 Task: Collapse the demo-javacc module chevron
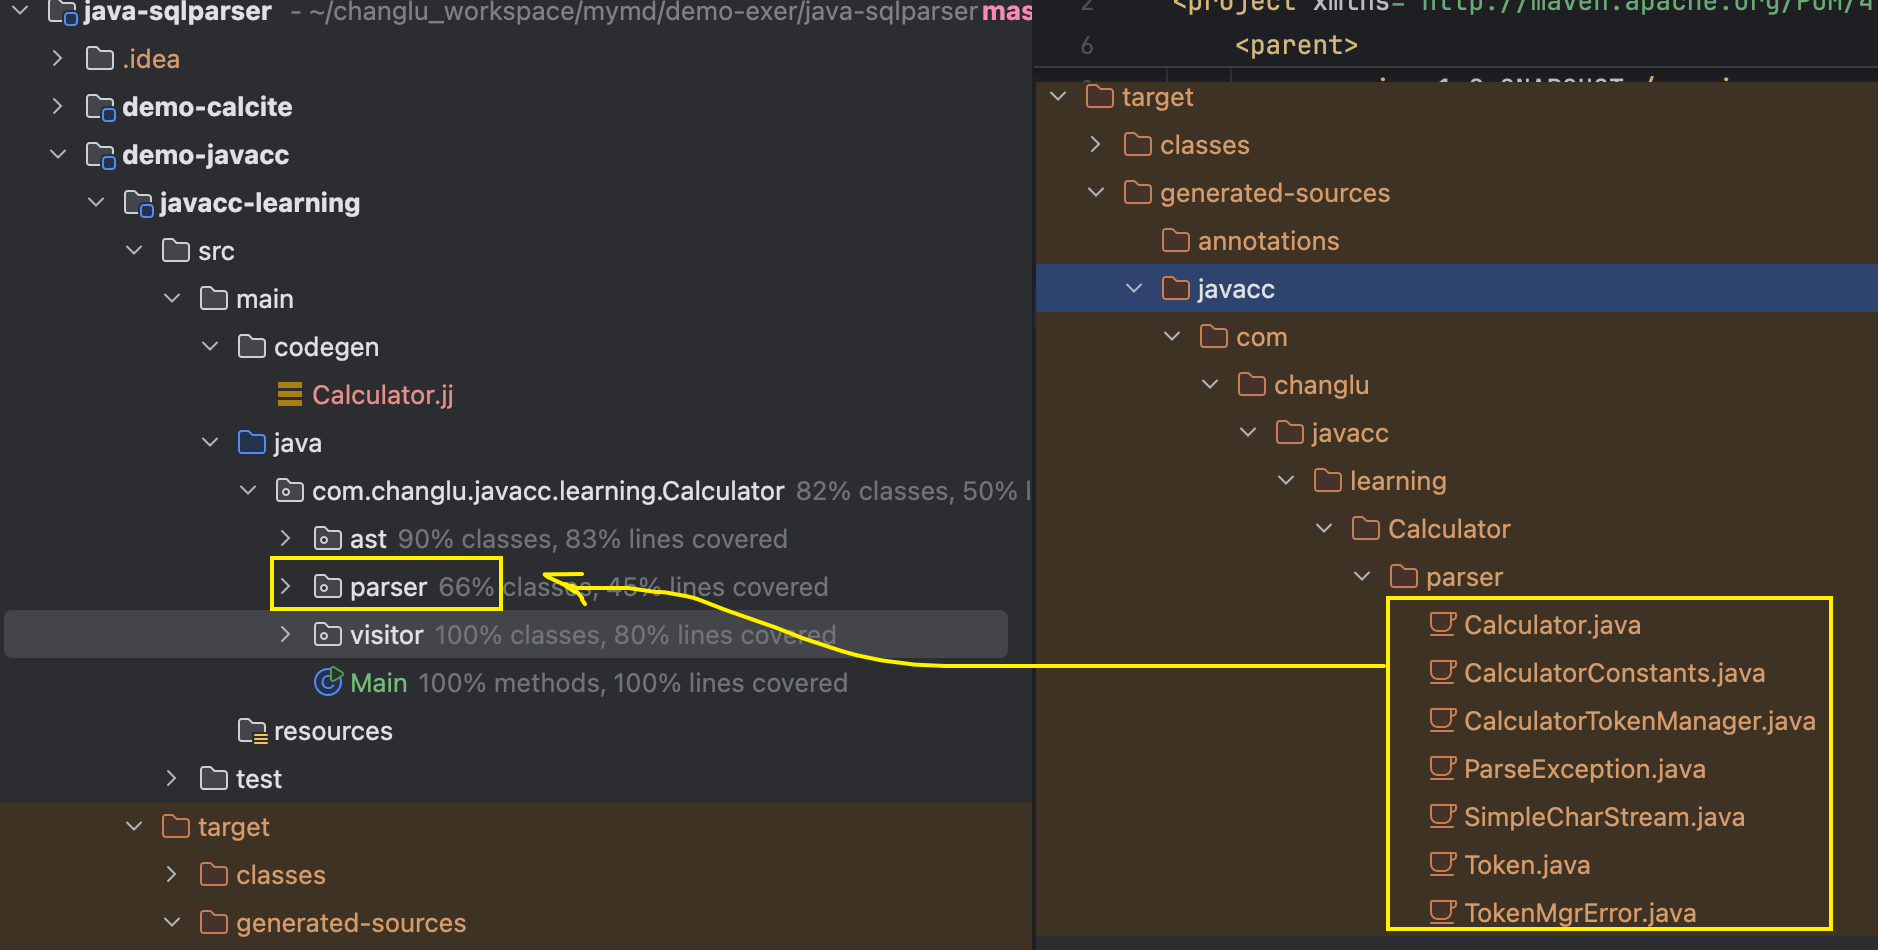[58, 155]
